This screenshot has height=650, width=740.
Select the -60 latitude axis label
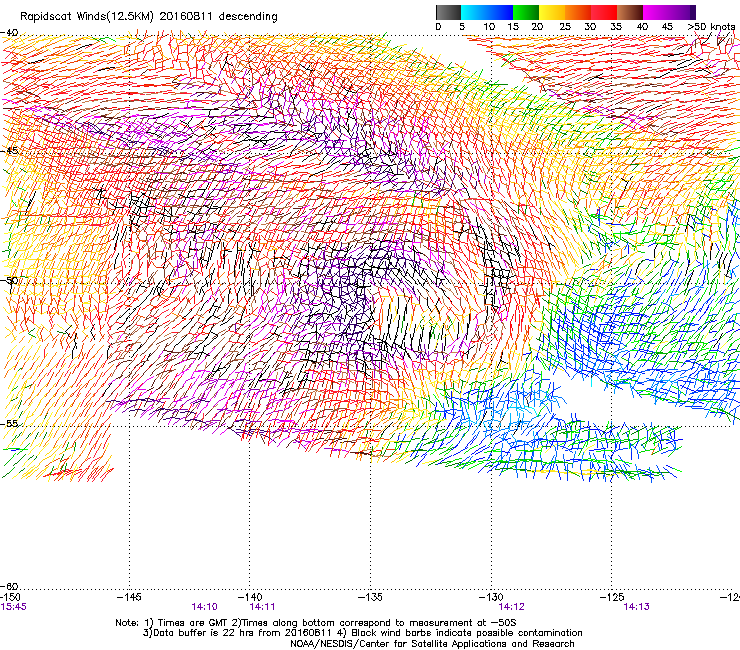(x=9, y=586)
